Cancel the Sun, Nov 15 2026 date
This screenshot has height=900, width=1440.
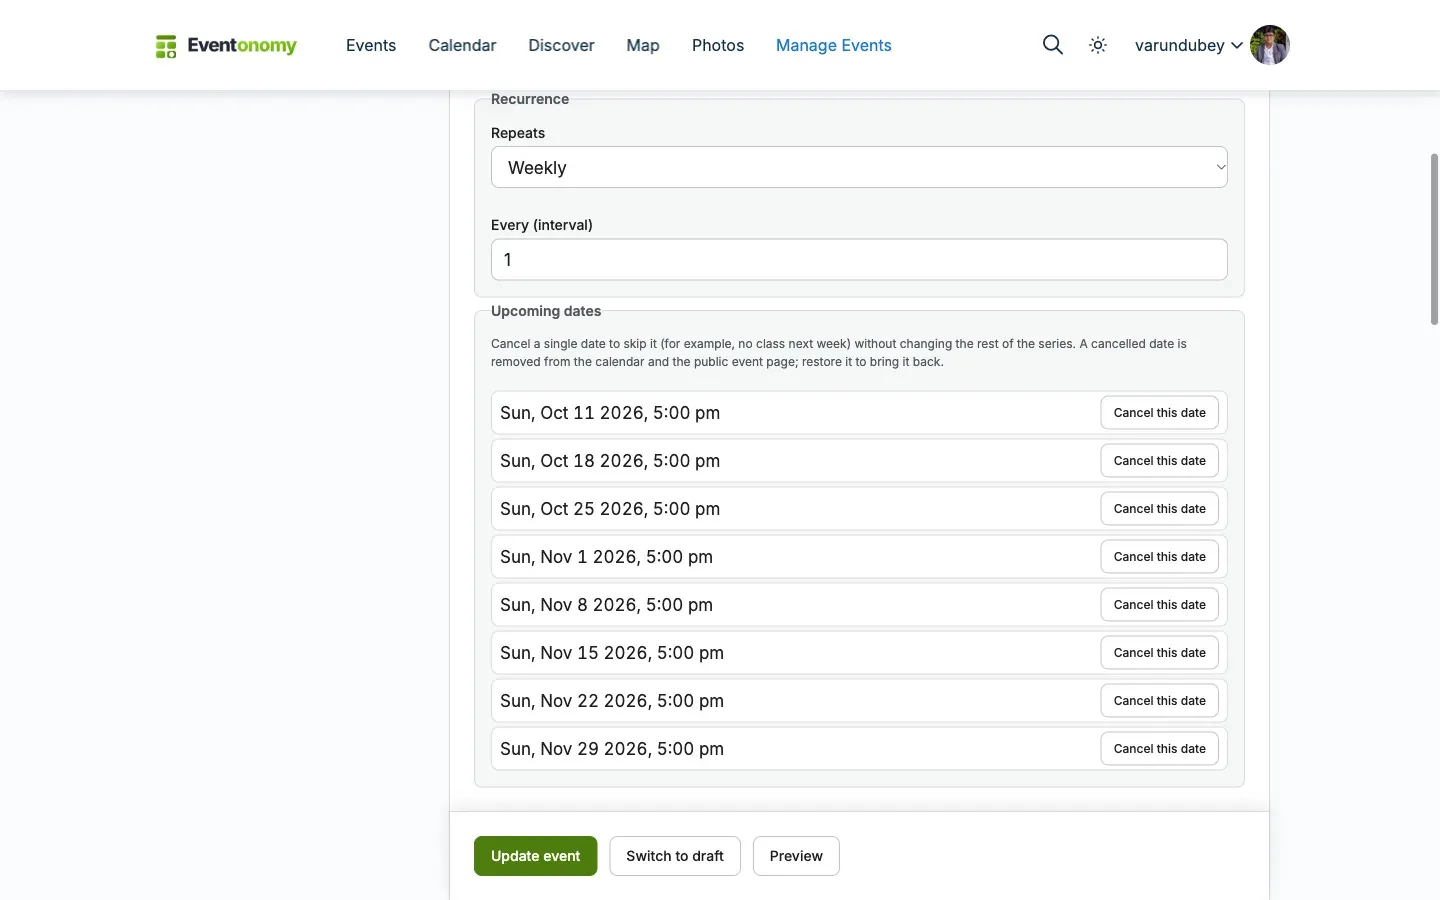pos(1159,653)
